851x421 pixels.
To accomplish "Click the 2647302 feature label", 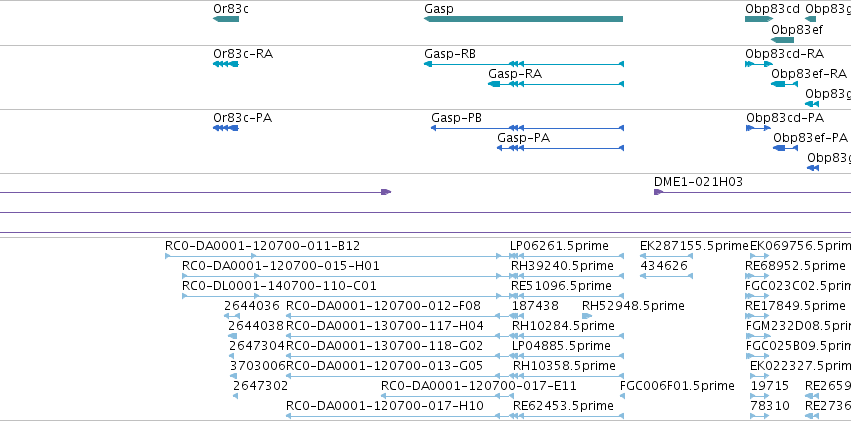I will click(261, 386).
